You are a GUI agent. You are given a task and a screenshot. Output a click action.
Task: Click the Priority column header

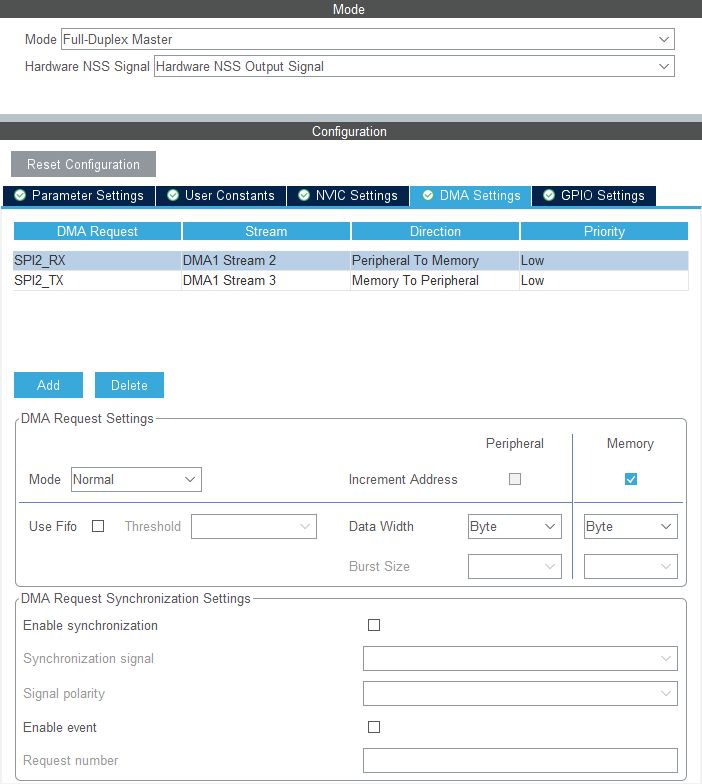pos(604,231)
